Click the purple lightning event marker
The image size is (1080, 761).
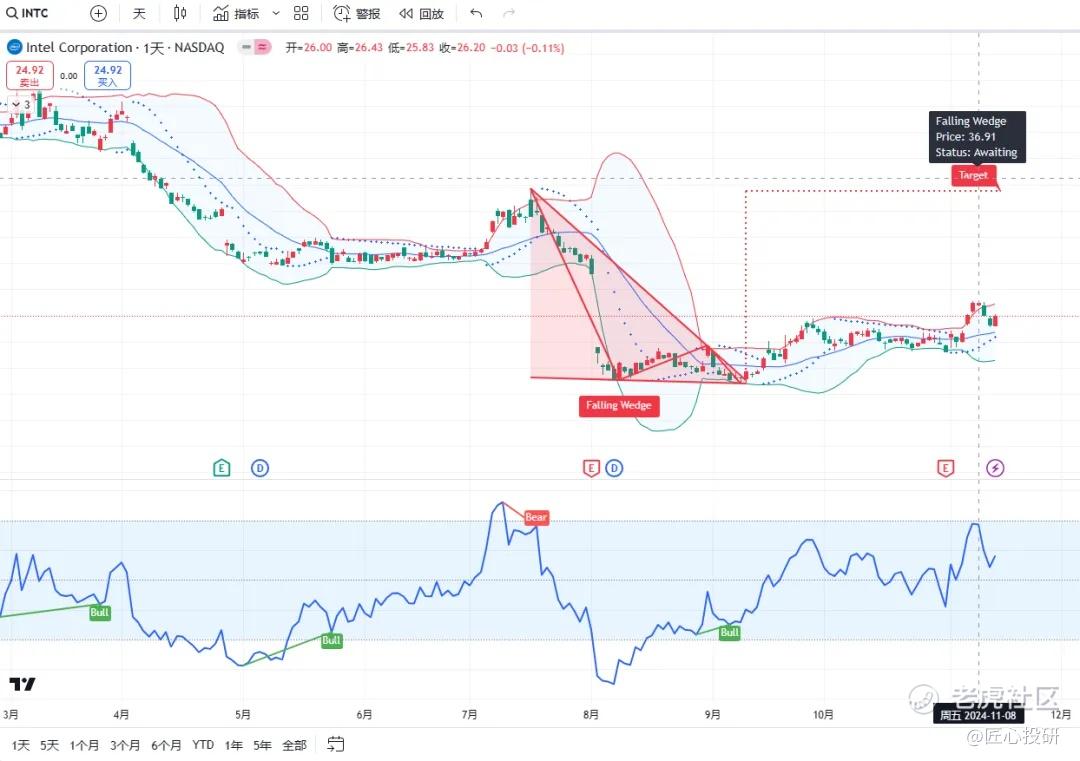coord(995,468)
